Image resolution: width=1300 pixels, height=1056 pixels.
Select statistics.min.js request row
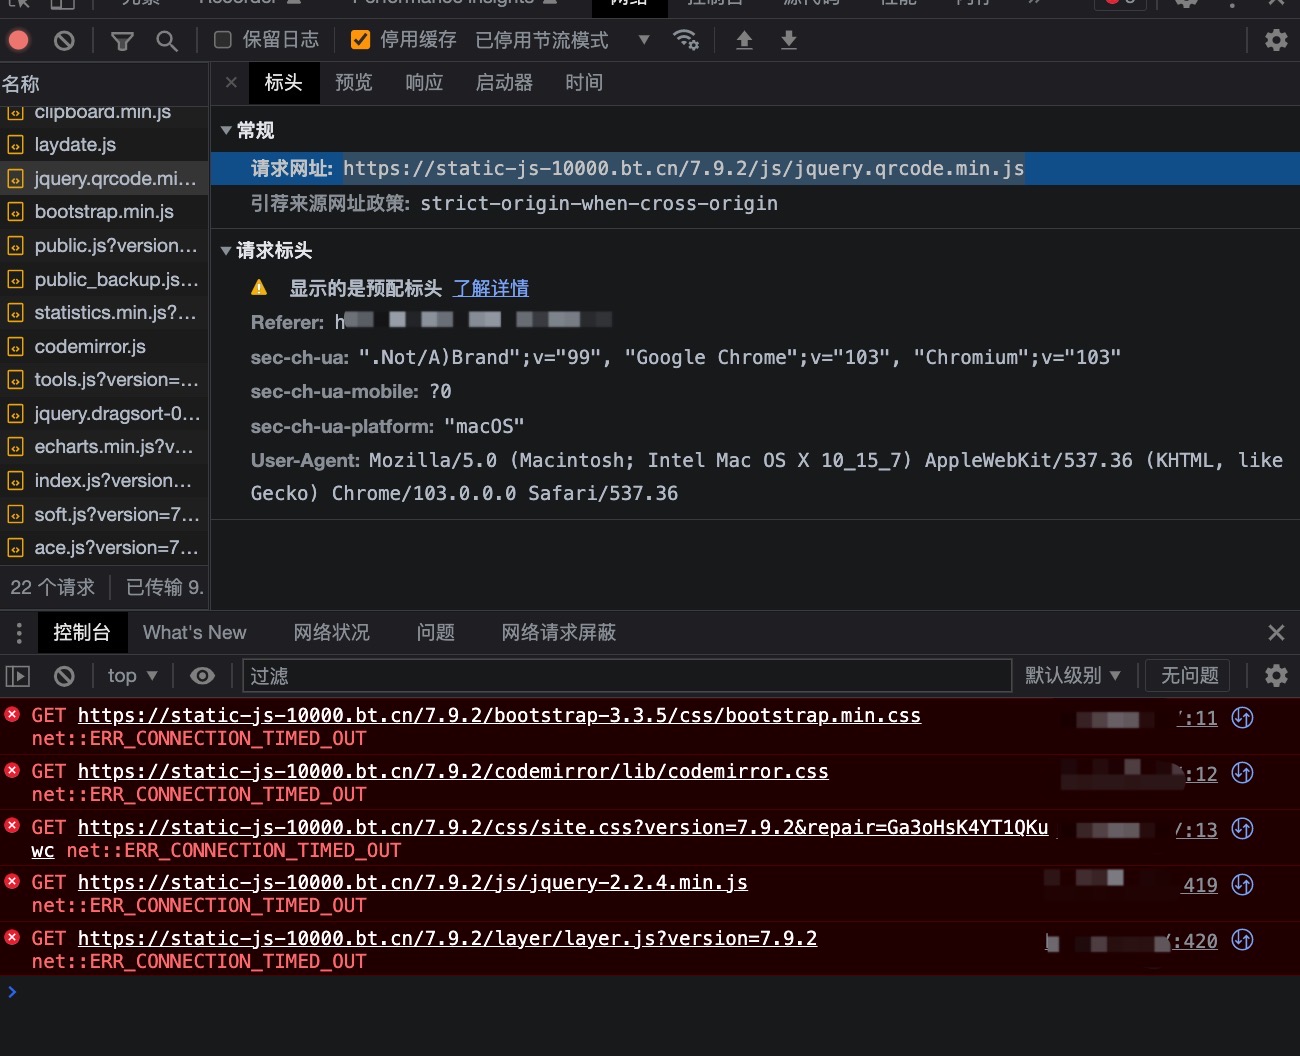[x=104, y=313]
